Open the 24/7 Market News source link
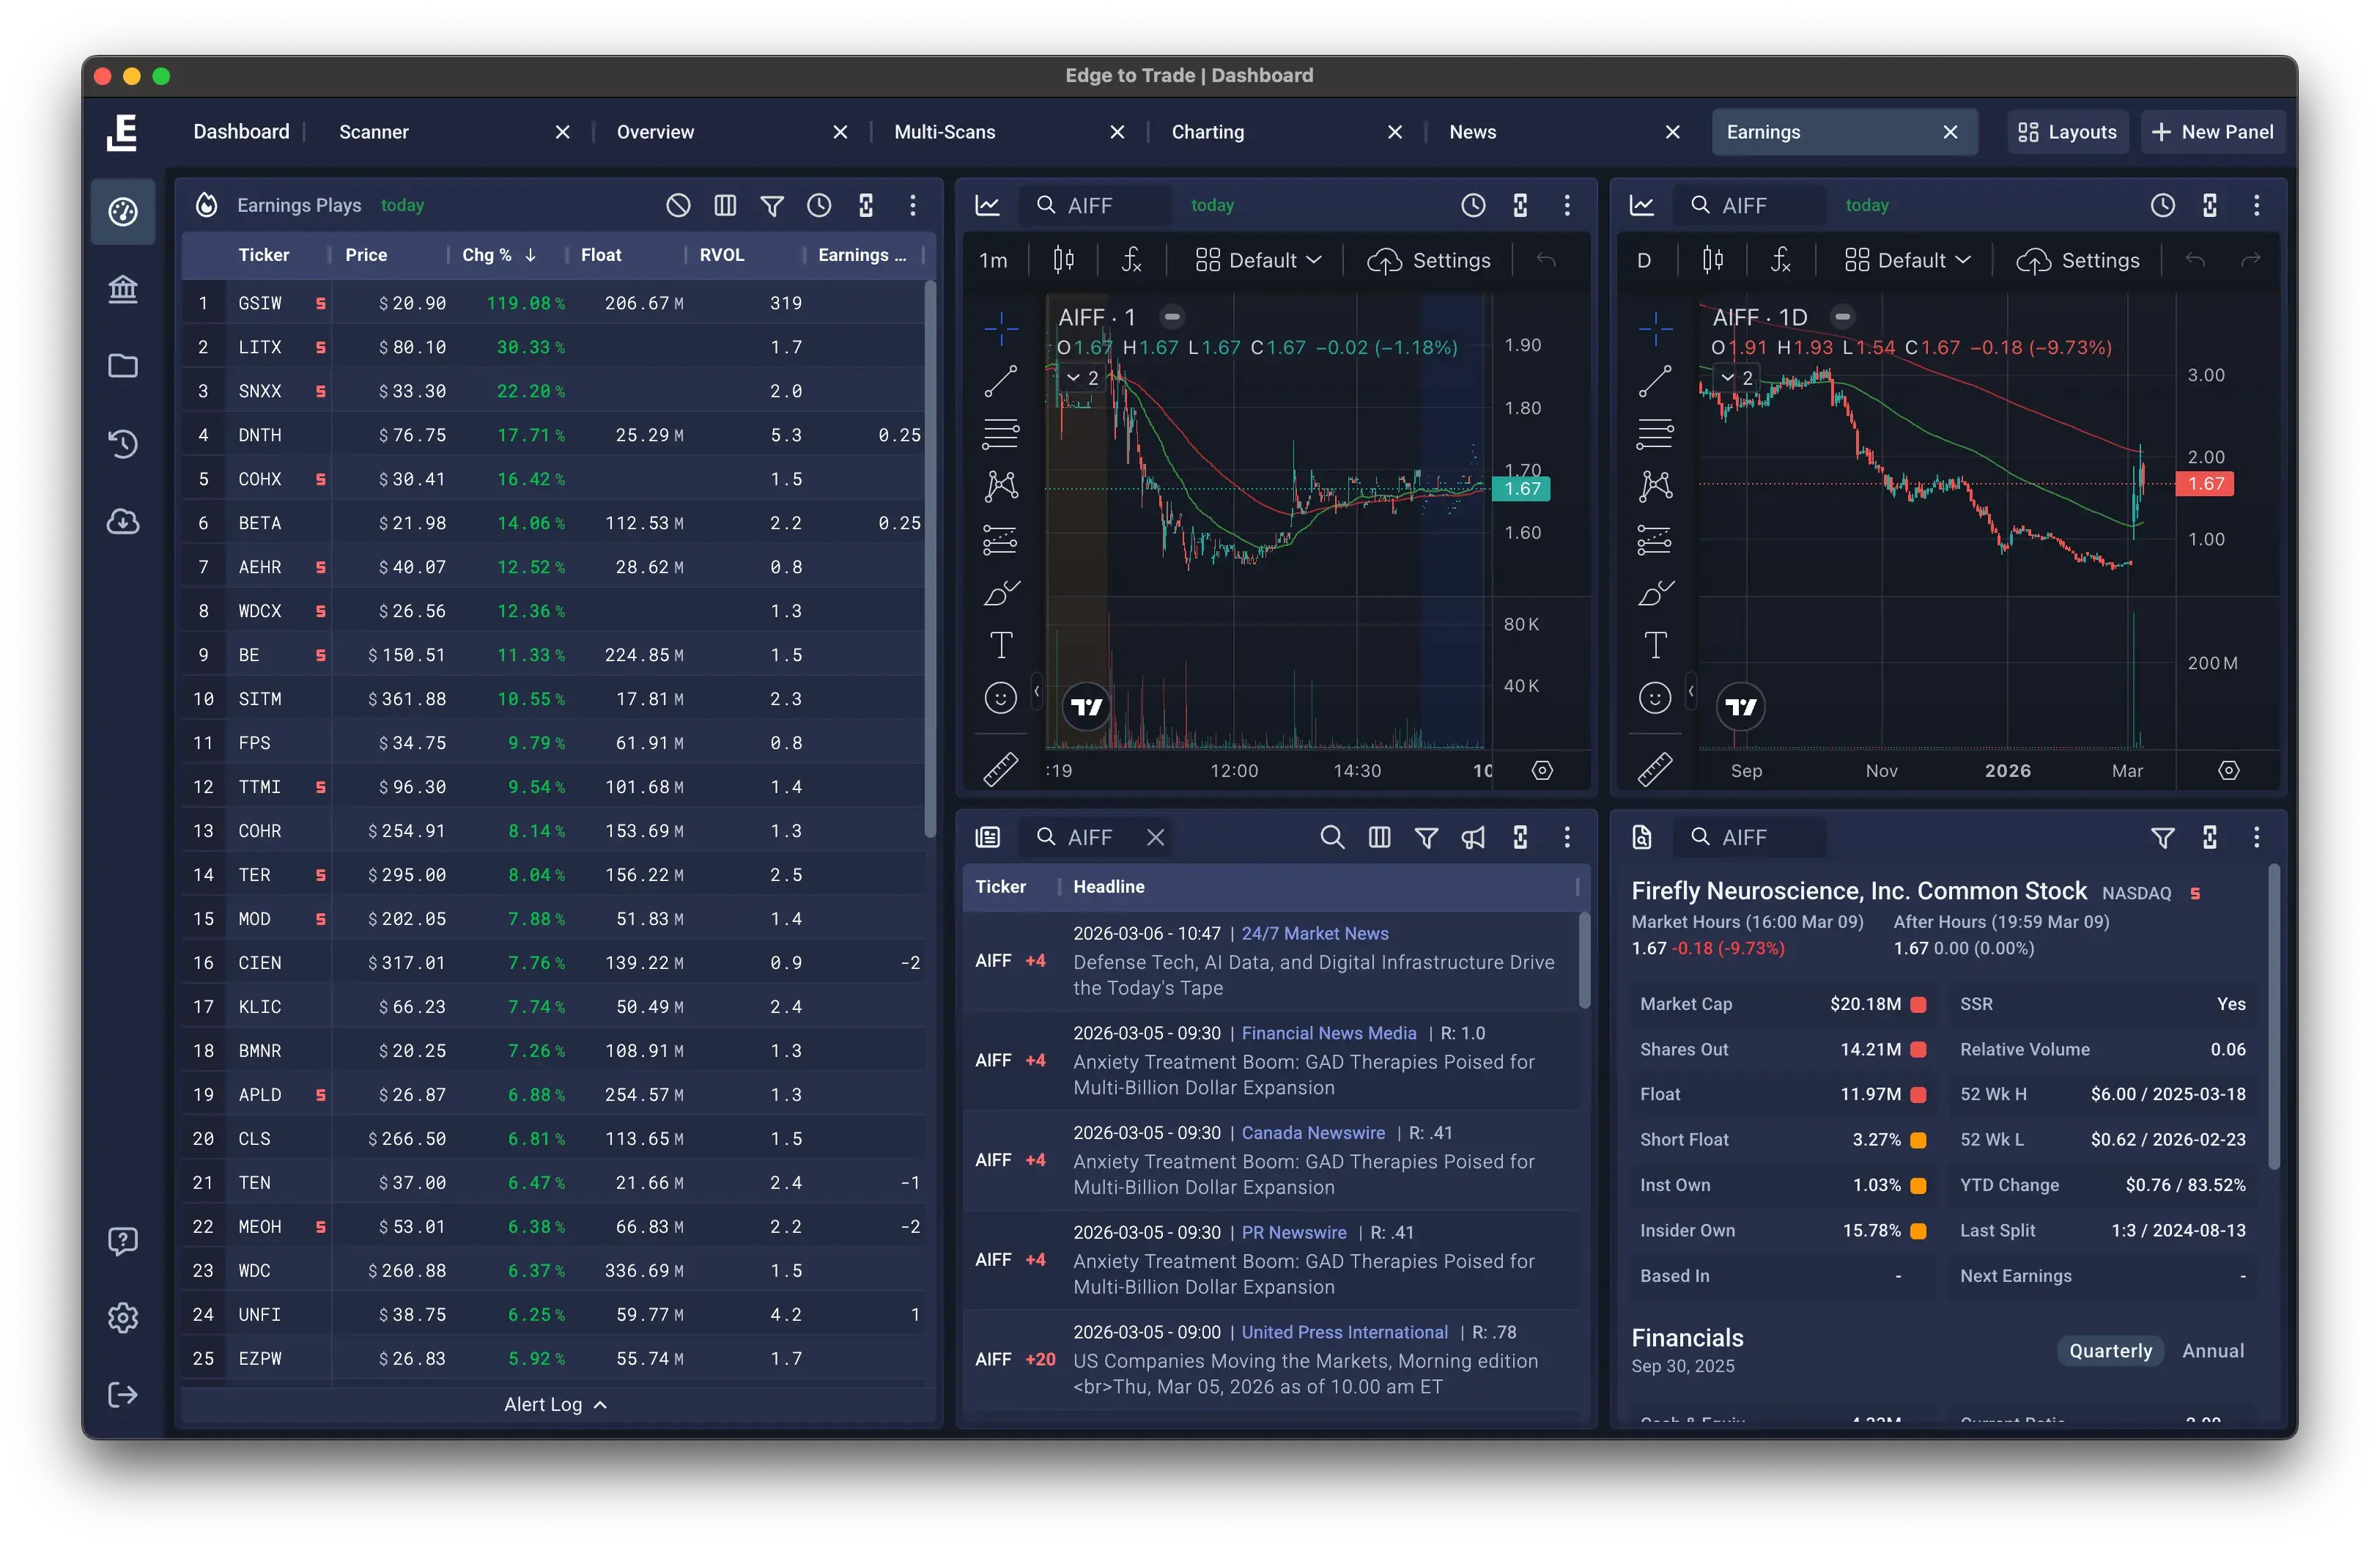Viewport: 2380px width, 1548px height. tap(1314, 933)
